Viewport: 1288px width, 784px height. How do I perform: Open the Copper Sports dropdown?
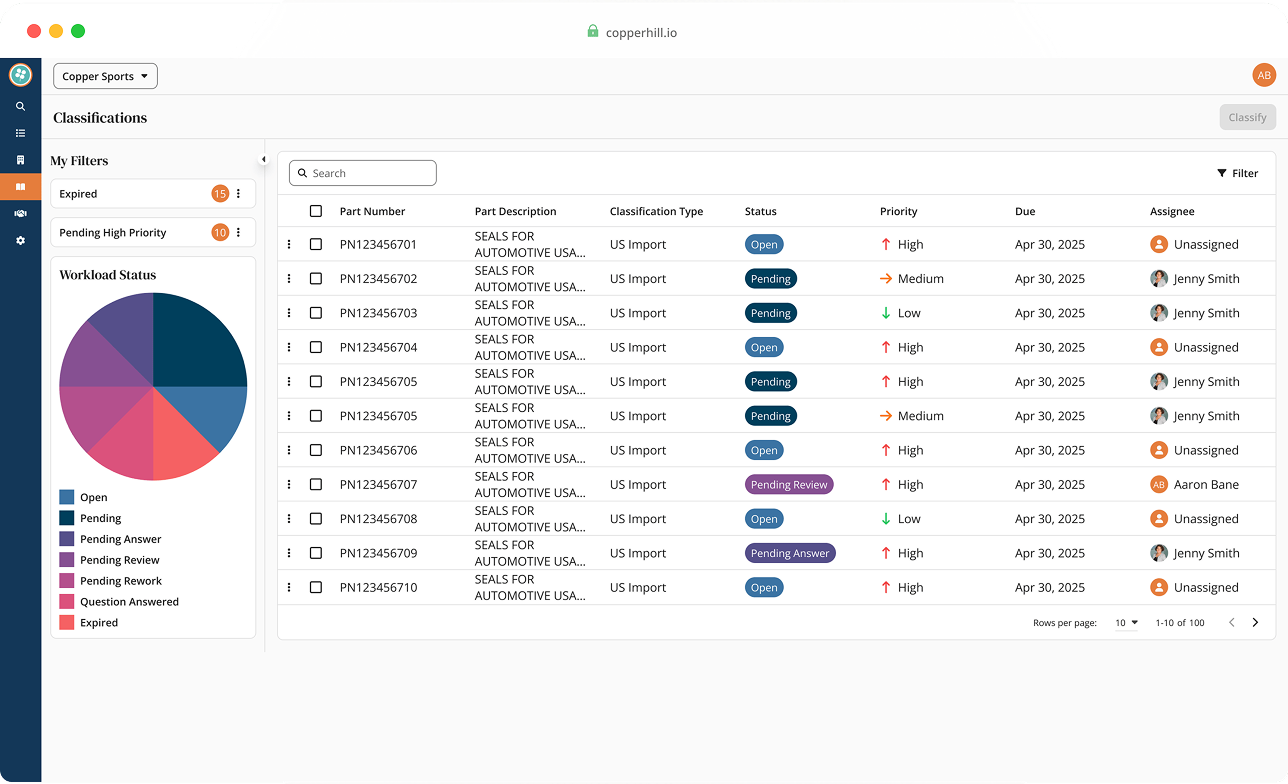coord(105,76)
